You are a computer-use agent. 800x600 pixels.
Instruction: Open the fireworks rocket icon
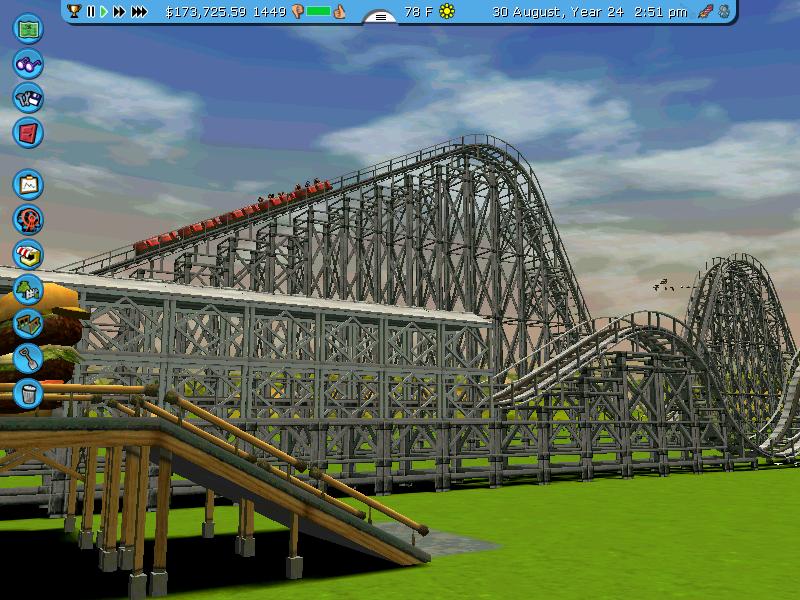pos(706,11)
